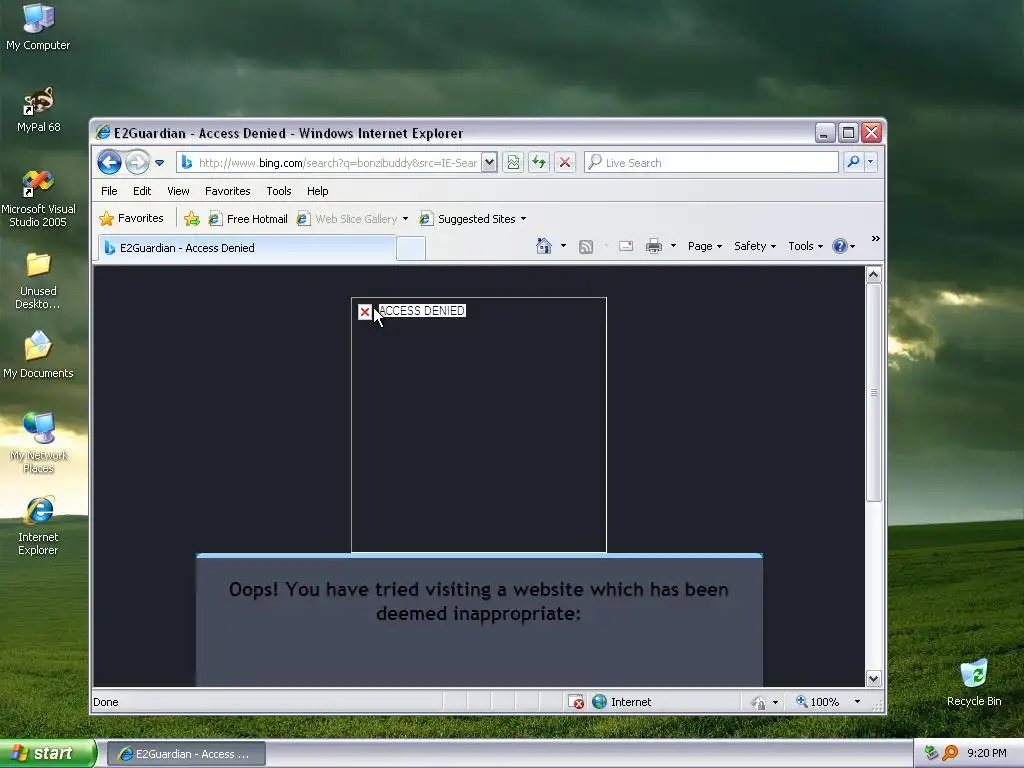Click the ACCESS DENIED image alt text
The image size is (1024, 768).
pyautogui.click(x=422, y=311)
